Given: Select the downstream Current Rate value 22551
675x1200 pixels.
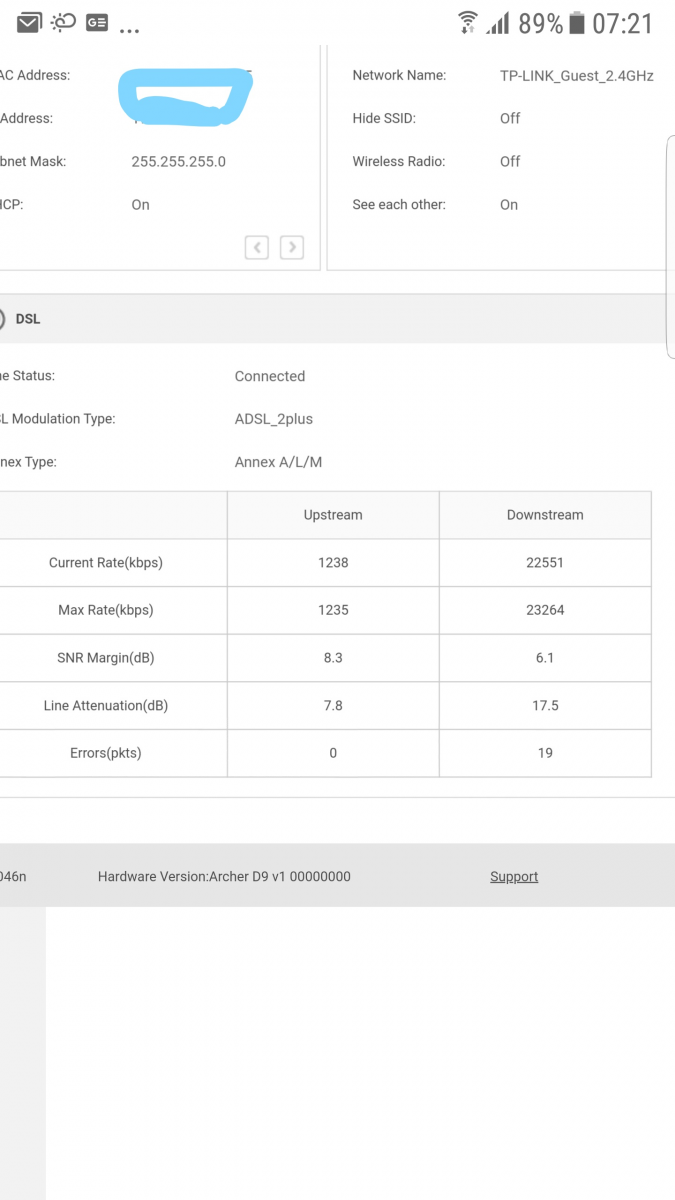Looking at the screenshot, I should [545, 562].
